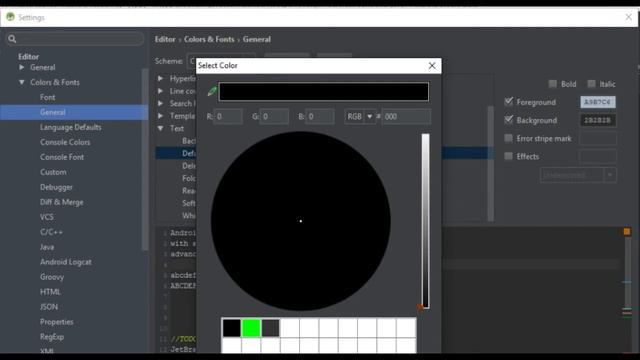Expand the Search results group
Viewport: 640px width, 360px height.
click(x=160, y=103)
